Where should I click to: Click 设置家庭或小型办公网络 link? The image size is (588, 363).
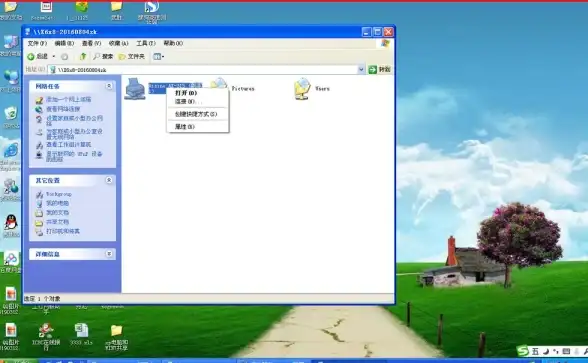pos(74,120)
